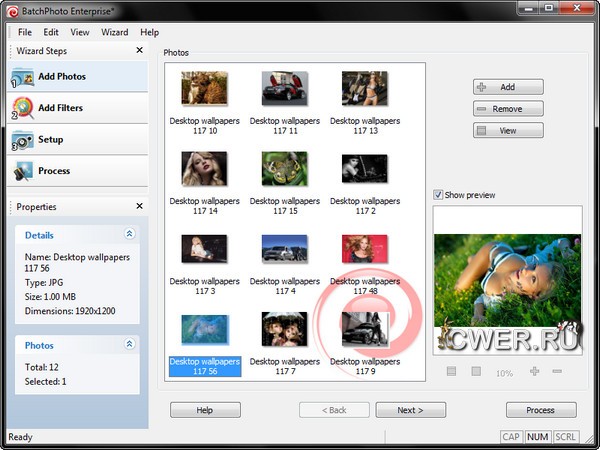The height and width of the screenshot is (450, 600).
Task: Click the Dimensions: 1920x1200 text
Action: click(x=70, y=311)
